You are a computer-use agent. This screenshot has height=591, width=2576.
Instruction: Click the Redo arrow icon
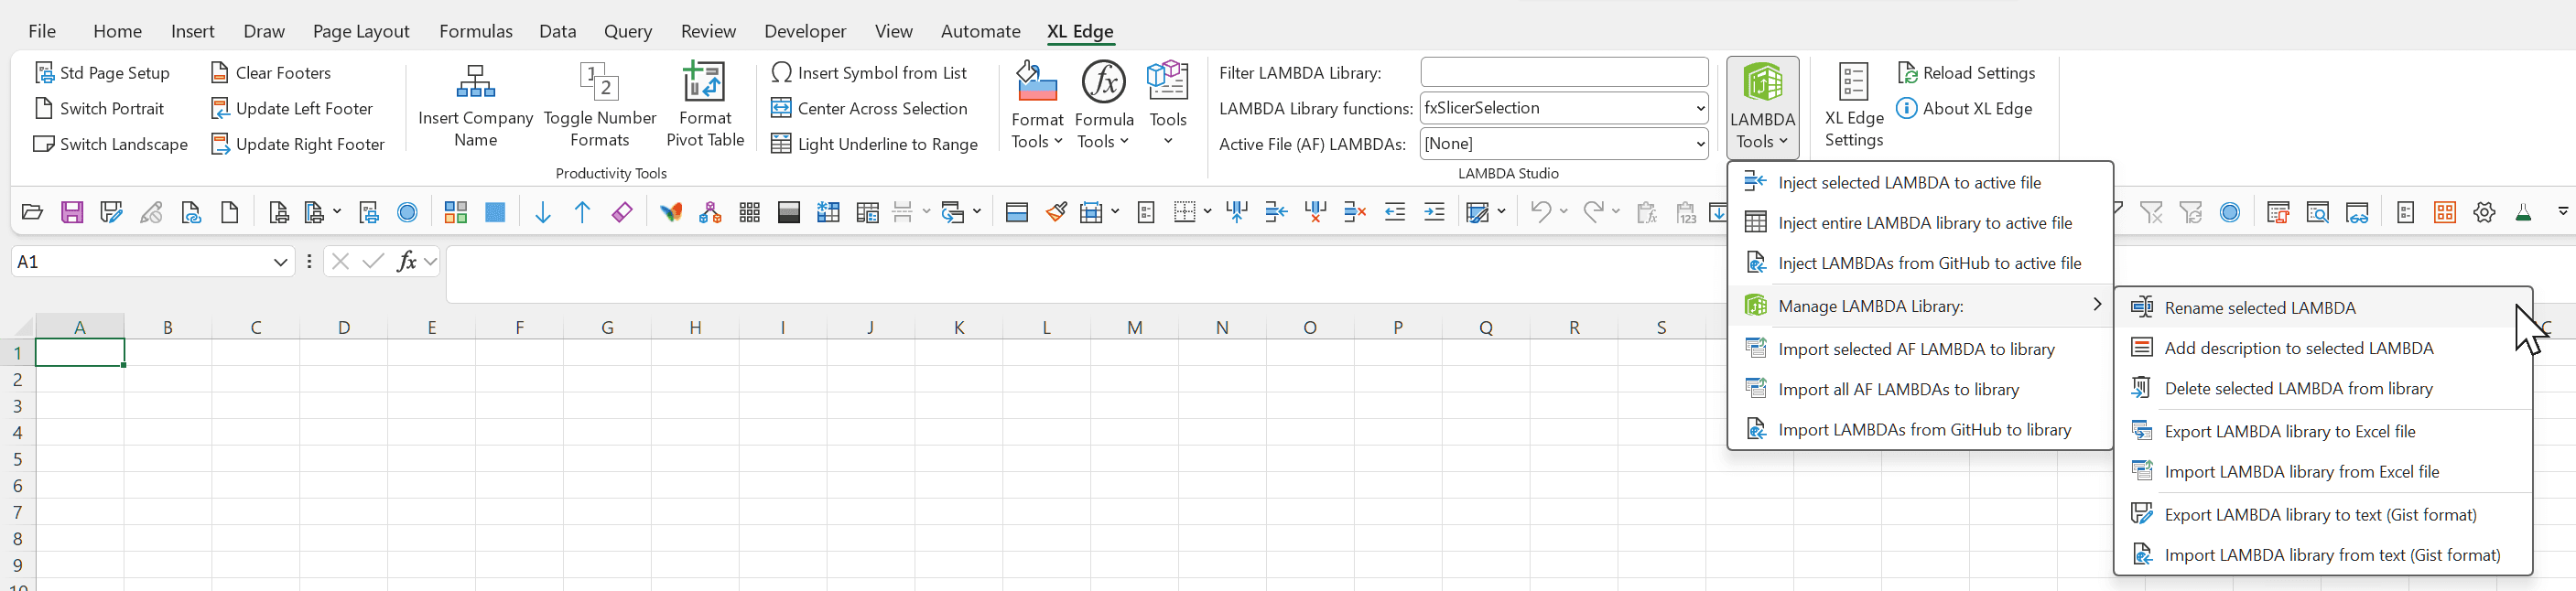1594,212
